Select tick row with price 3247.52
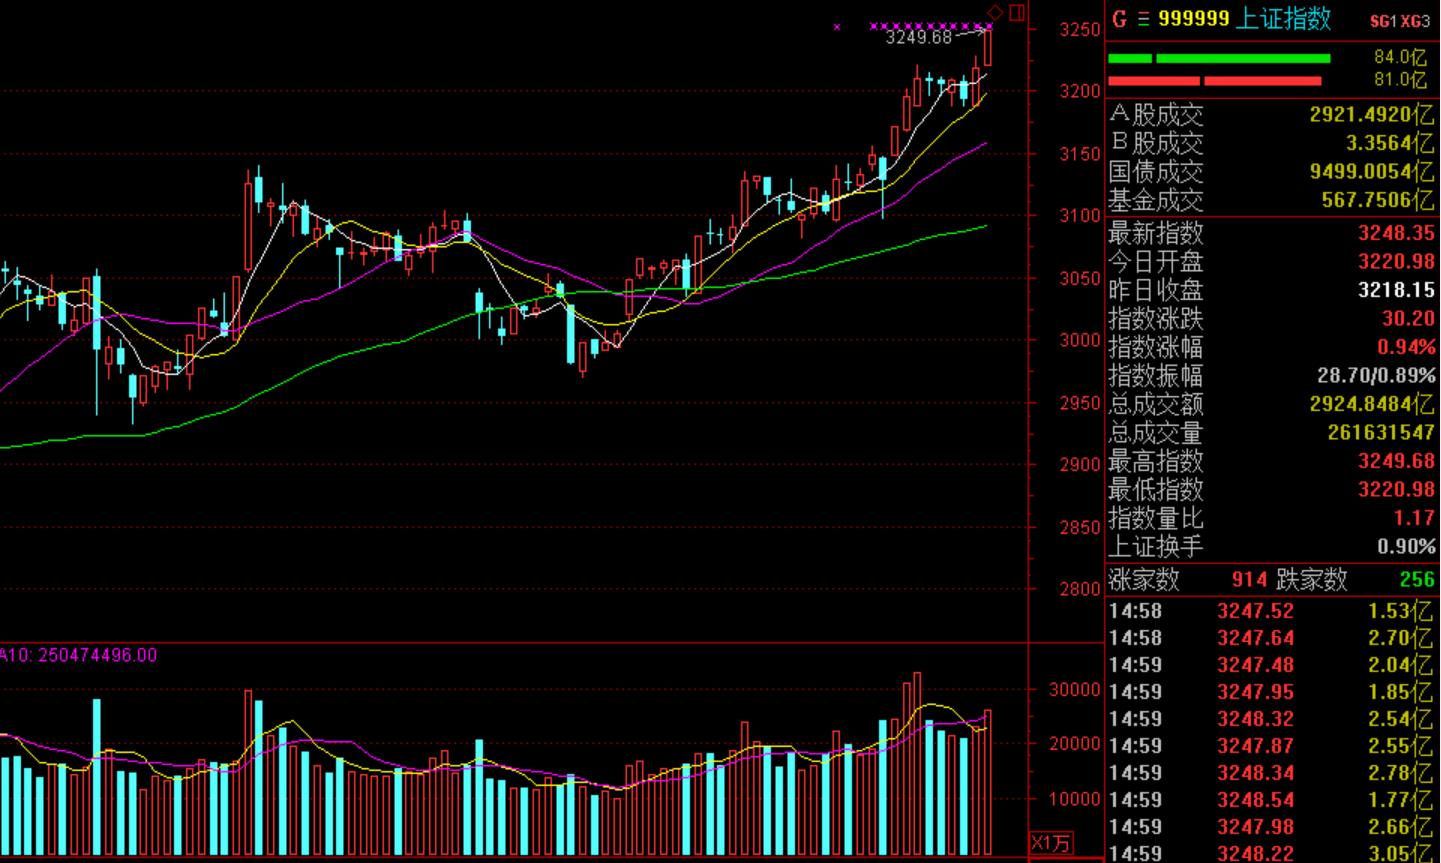Screen dimensions: 1441x863 coord(1272,611)
